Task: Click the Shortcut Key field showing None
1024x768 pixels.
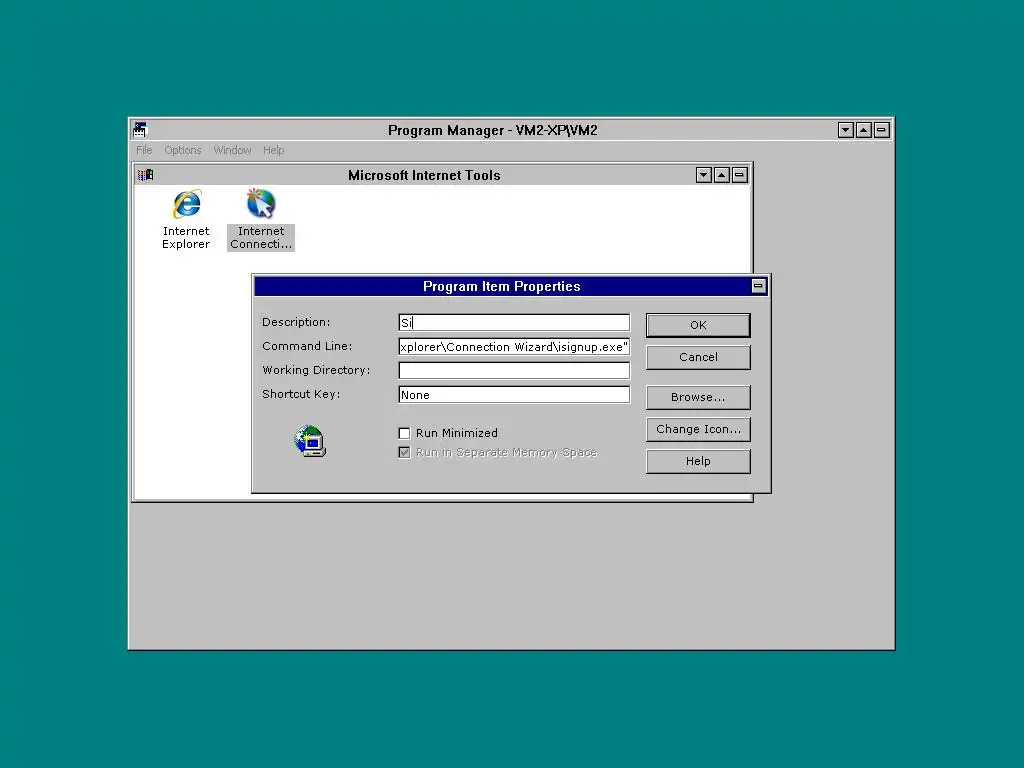Action: click(x=514, y=394)
